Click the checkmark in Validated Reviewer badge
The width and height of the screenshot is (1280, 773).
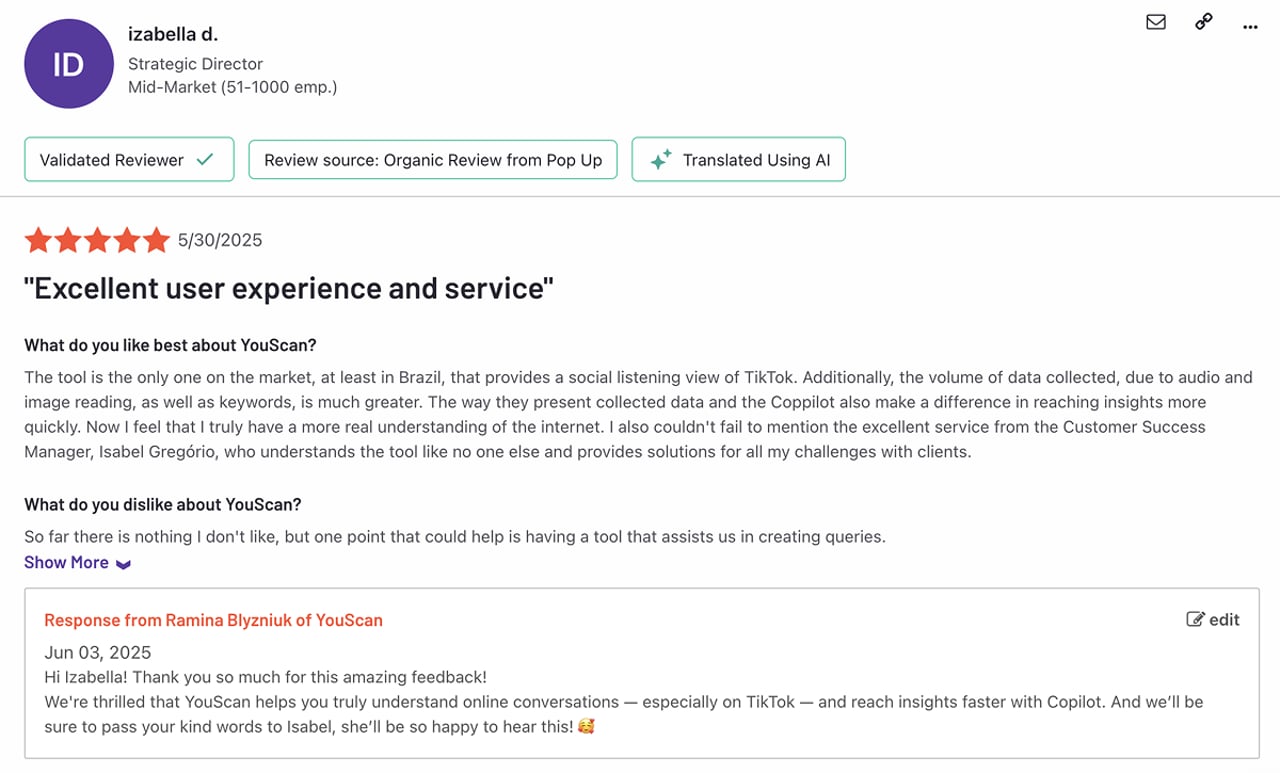pos(205,159)
